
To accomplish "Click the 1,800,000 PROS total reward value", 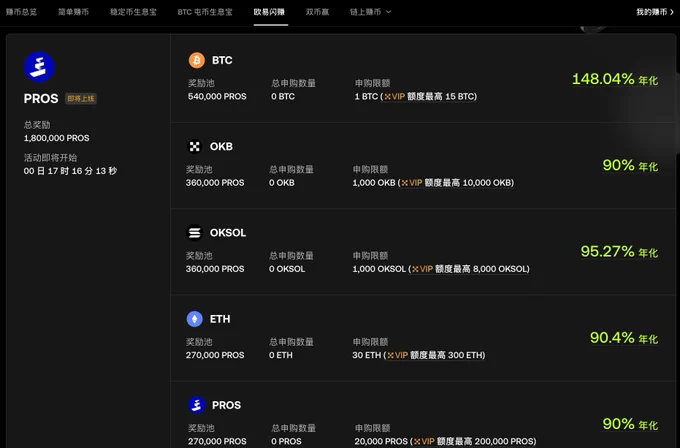I will (x=56, y=138).
